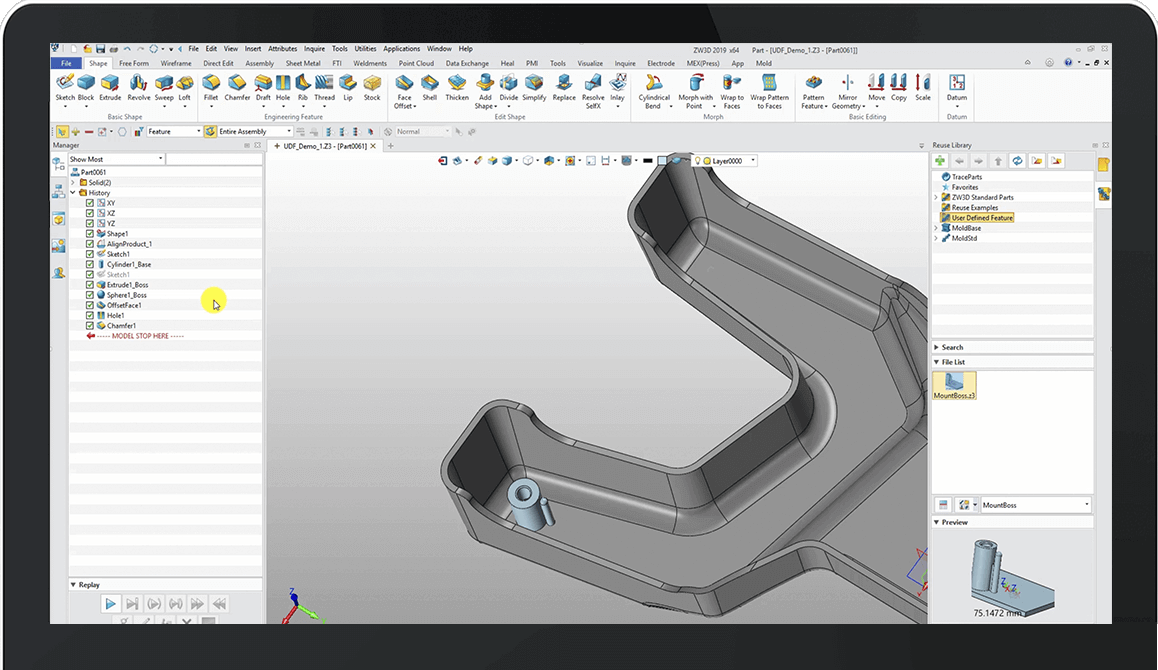Refresh the Reuse Library list
Image resolution: width=1158 pixels, height=670 pixels.
point(1017,161)
